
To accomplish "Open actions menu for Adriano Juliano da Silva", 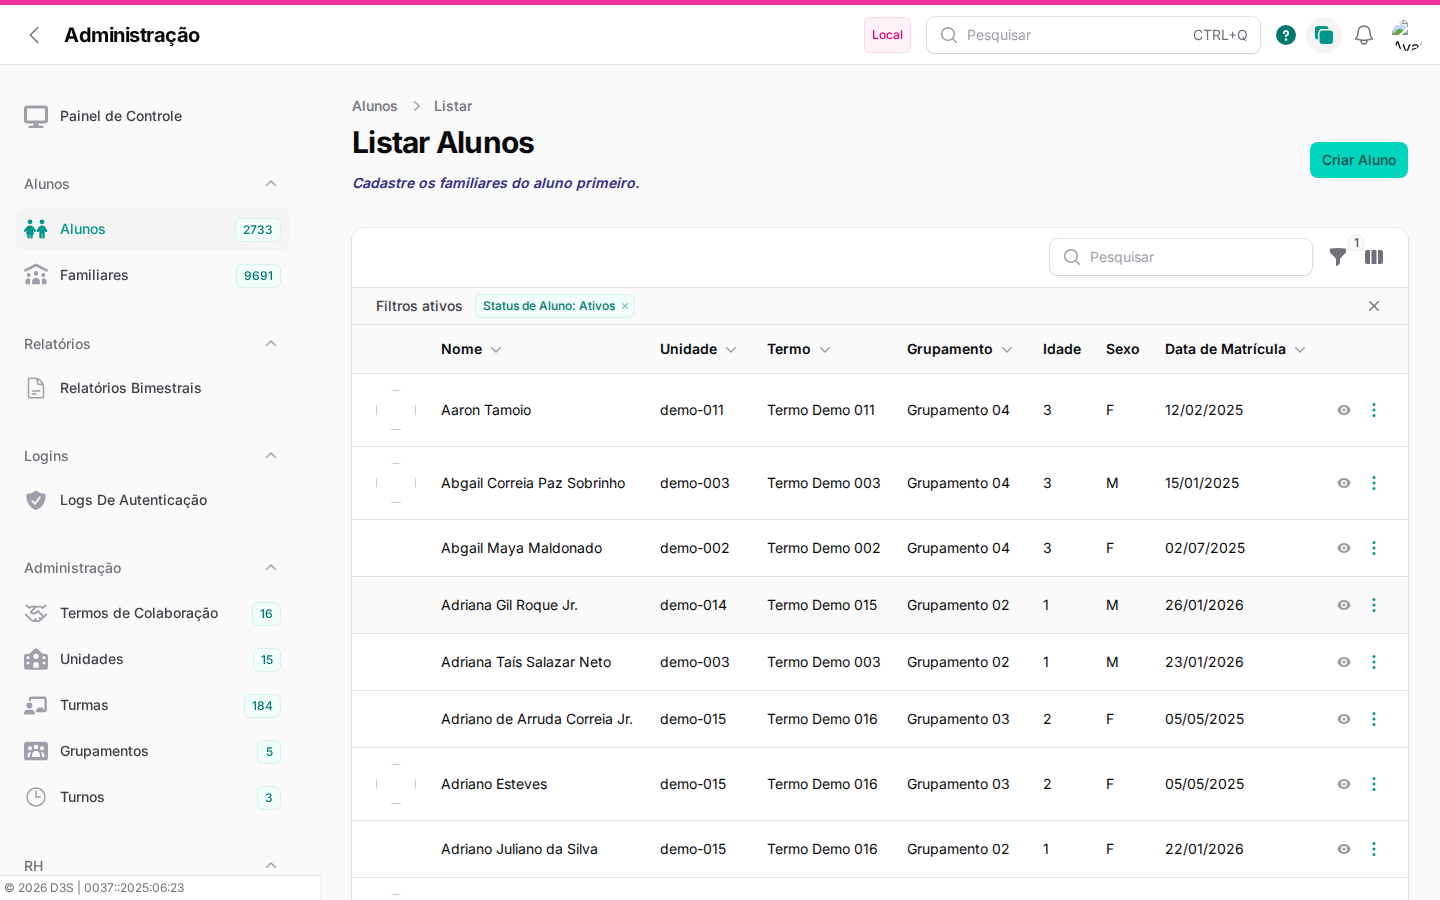I will 1374,849.
